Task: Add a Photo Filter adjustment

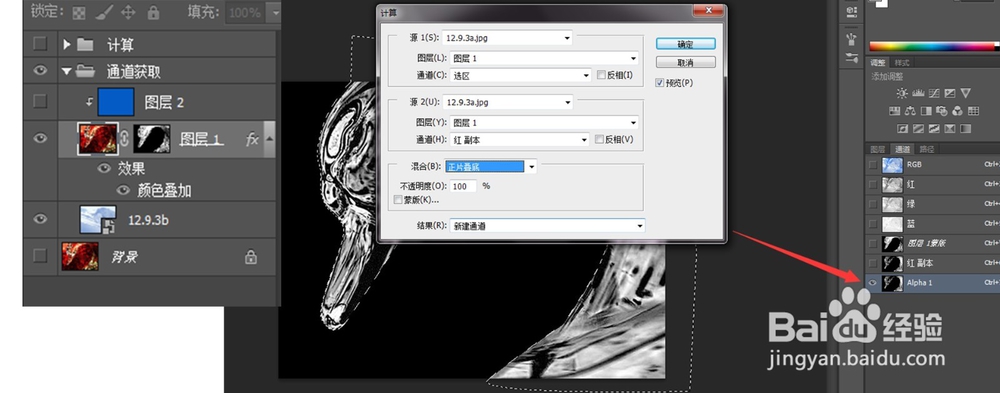Action: (941, 111)
